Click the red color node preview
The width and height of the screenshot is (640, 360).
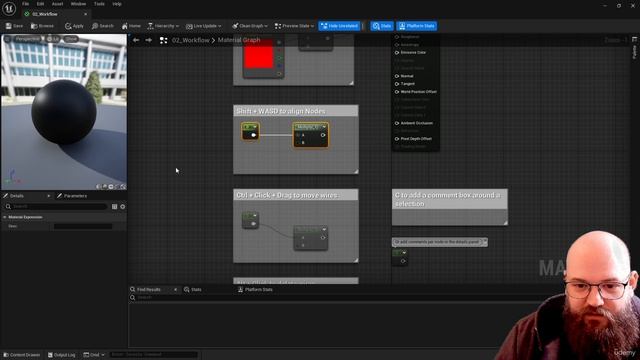coord(258,55)
